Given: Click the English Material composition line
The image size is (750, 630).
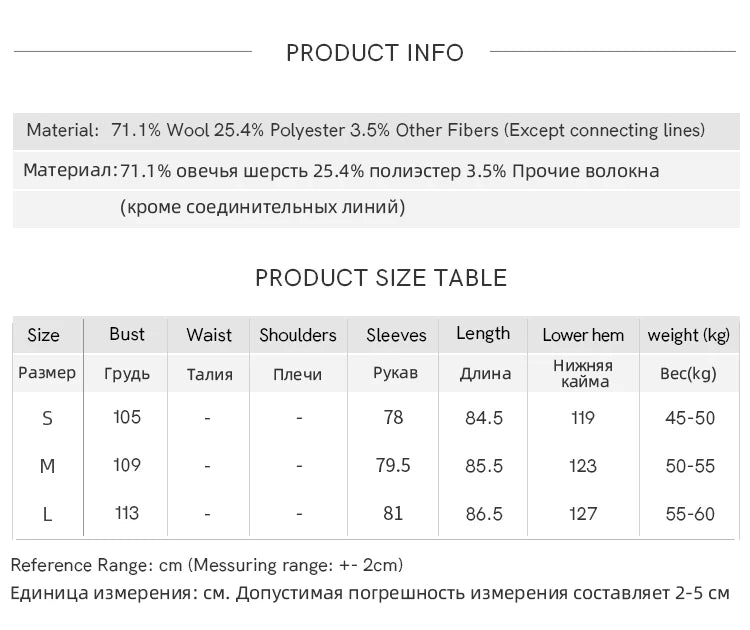Looking at the screenshot, I should 366,130.
